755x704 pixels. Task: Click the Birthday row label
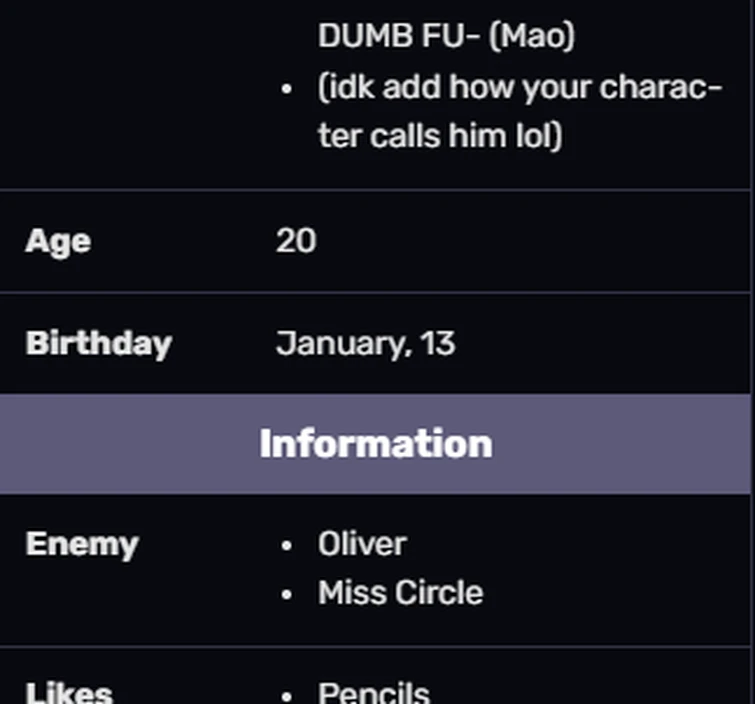point(98,343)
